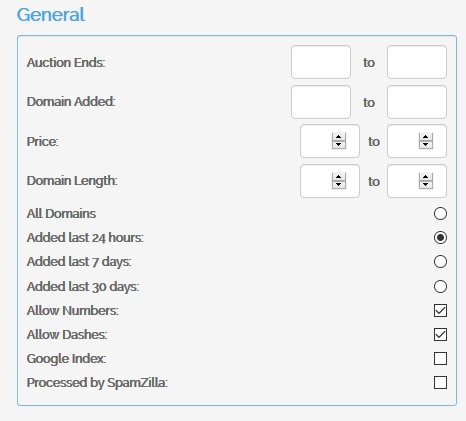Uncheck the Allow Dashes checkbox

click(x=440, y=334)
